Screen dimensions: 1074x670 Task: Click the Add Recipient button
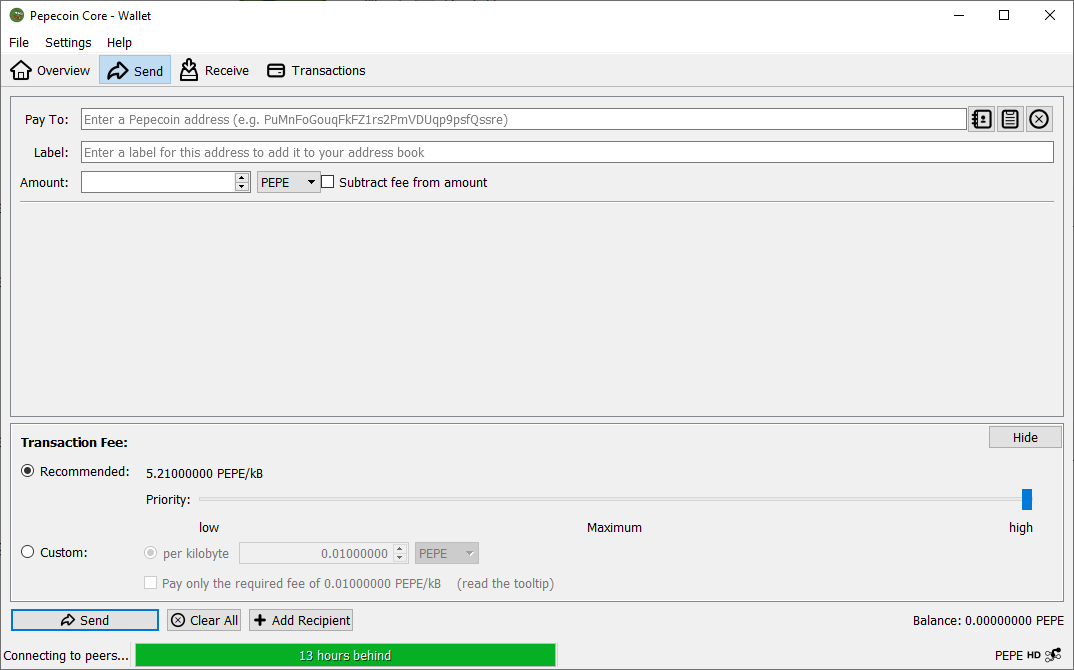coord(300,619)
